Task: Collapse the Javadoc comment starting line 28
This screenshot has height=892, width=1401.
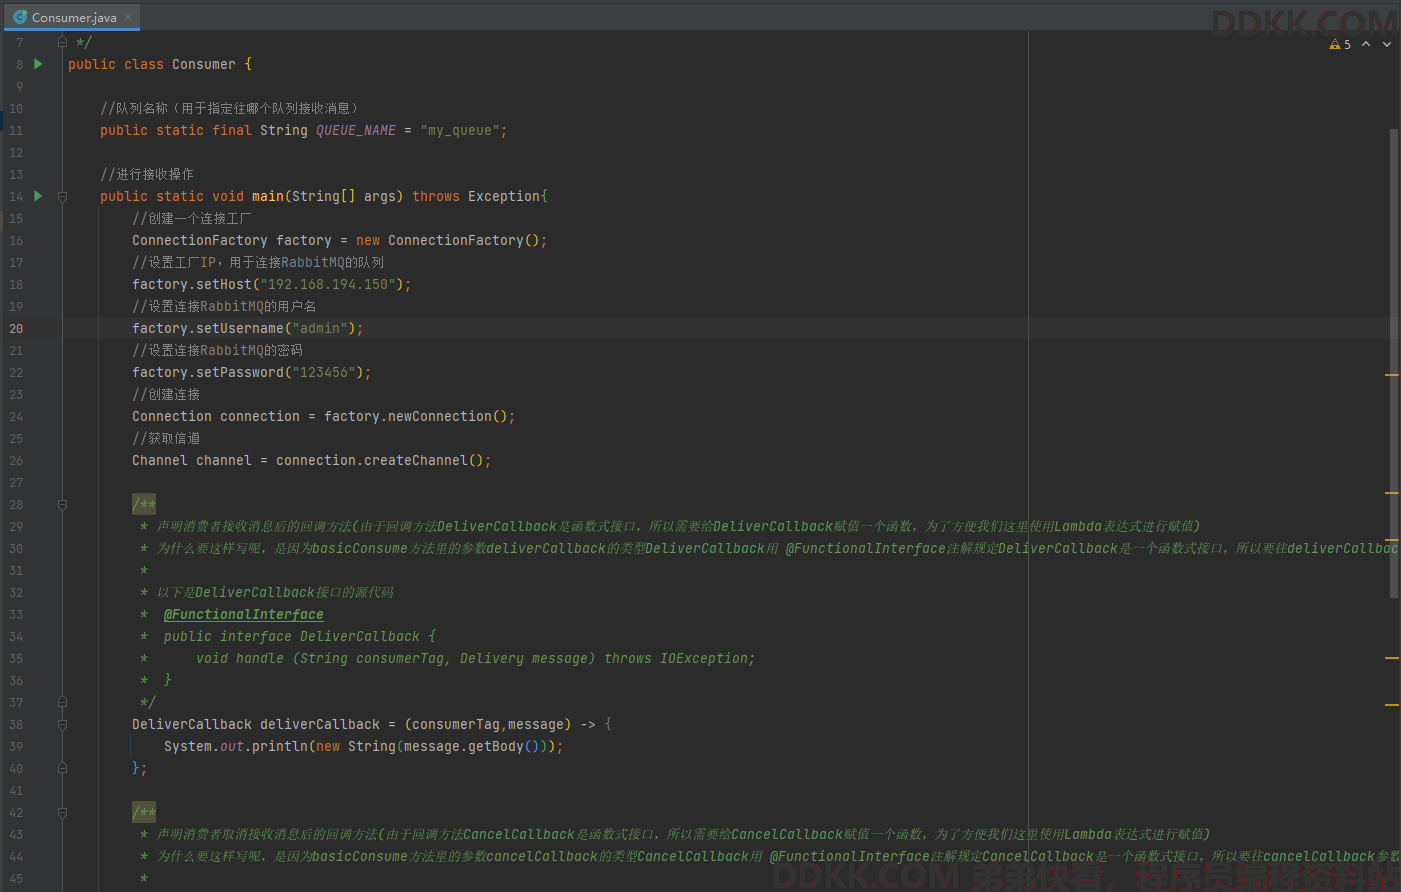Action: tap(62, 504)
